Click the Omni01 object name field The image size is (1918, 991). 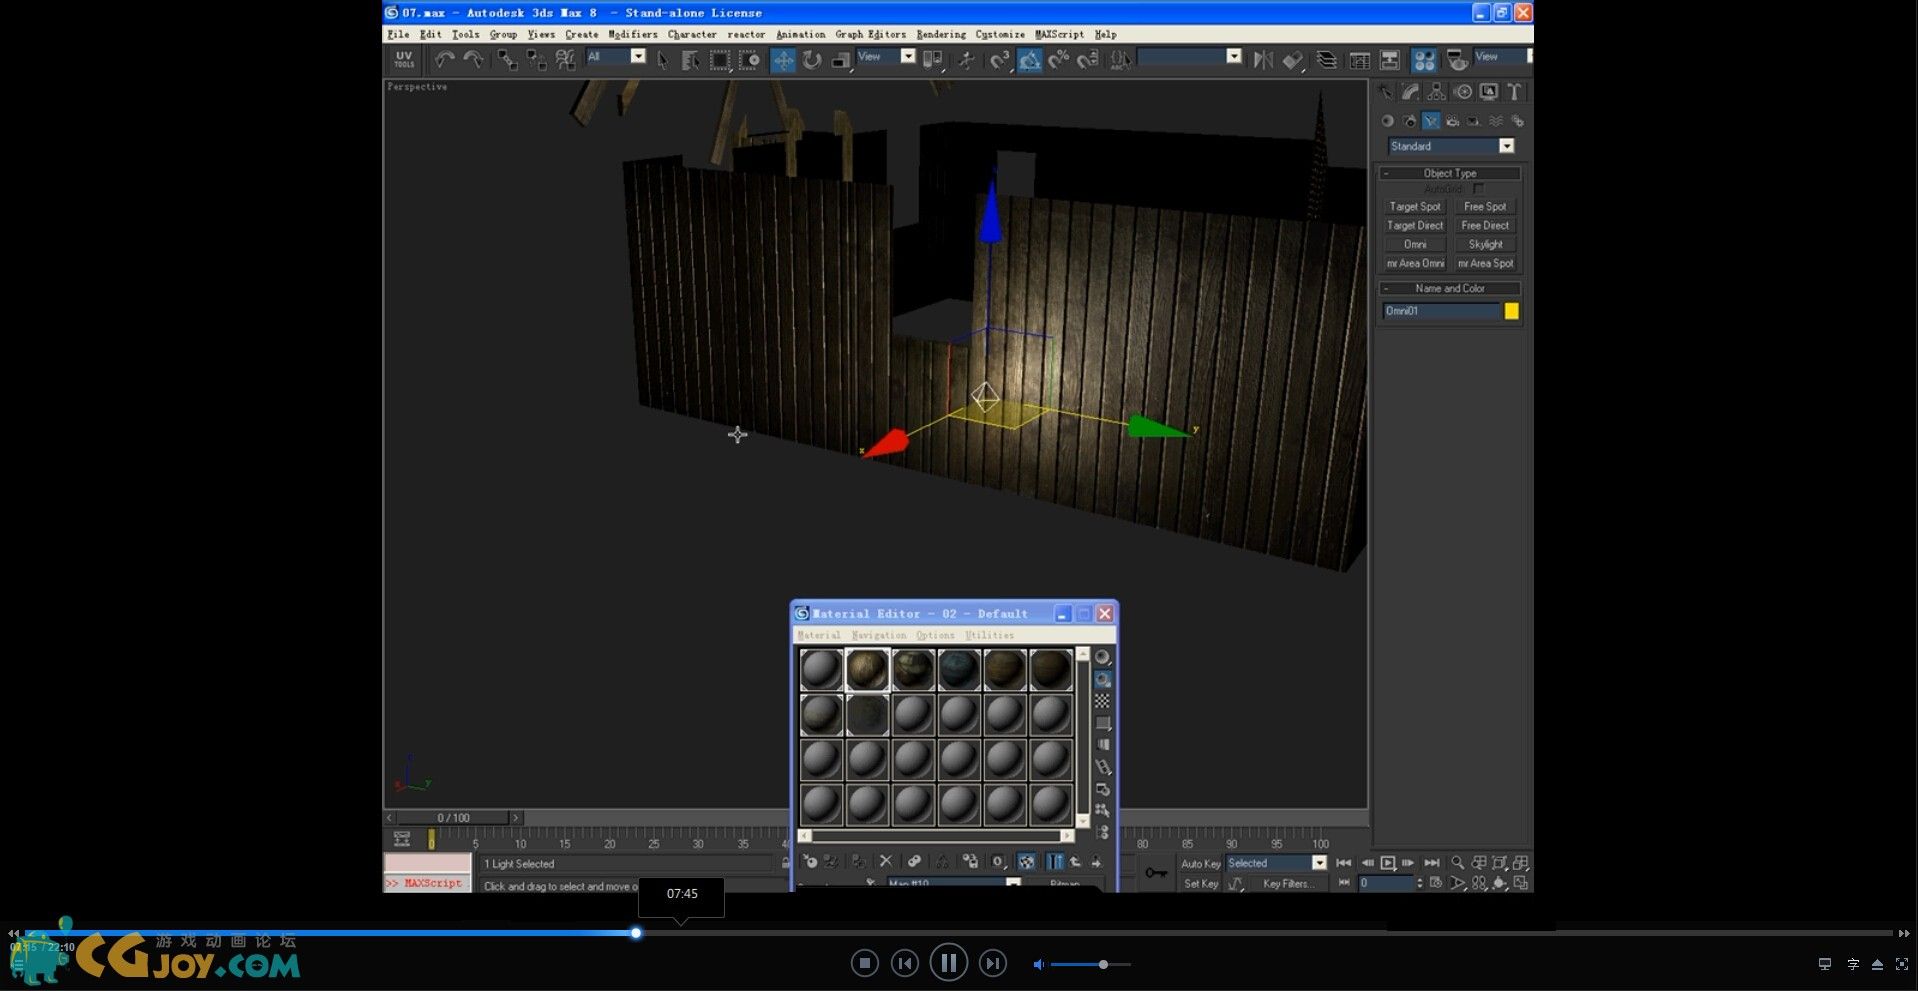point(1441,311)
